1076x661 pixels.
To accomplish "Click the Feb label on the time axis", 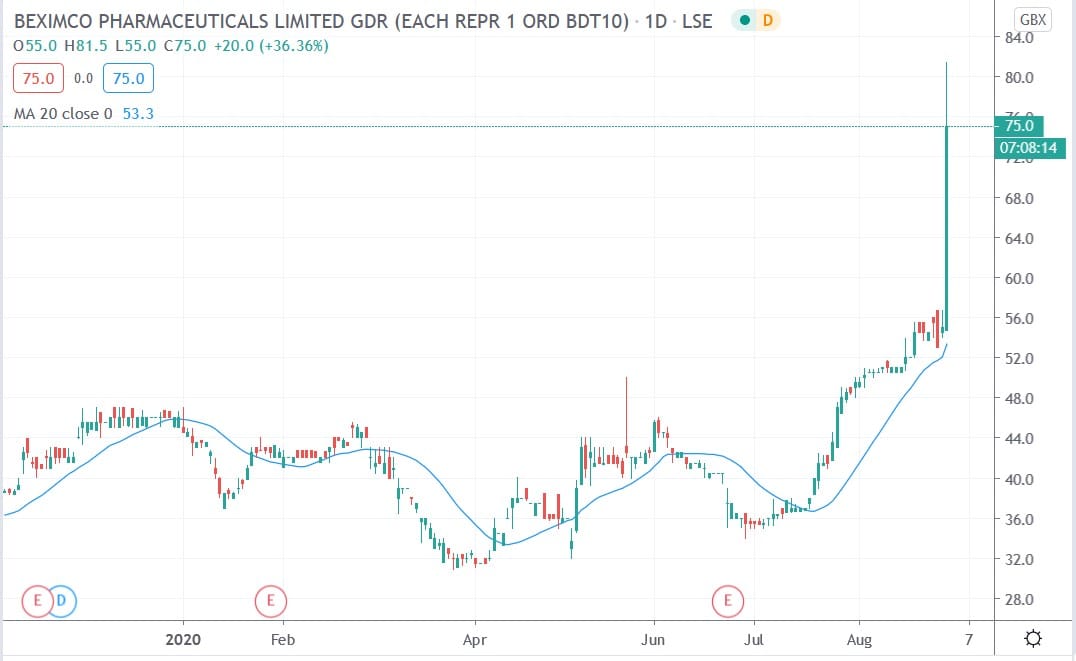I will tap(283, 640).
